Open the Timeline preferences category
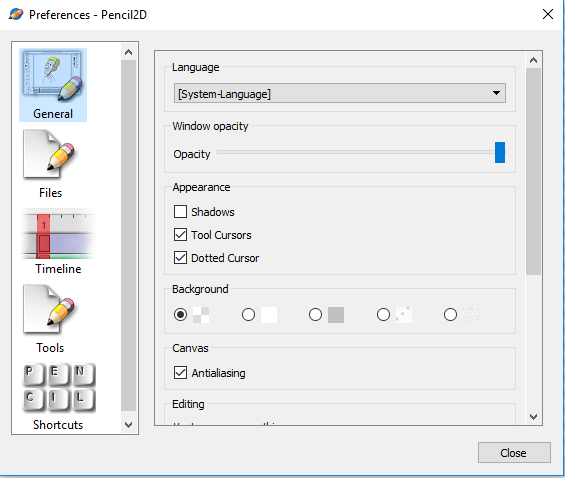 click(58, 241)
